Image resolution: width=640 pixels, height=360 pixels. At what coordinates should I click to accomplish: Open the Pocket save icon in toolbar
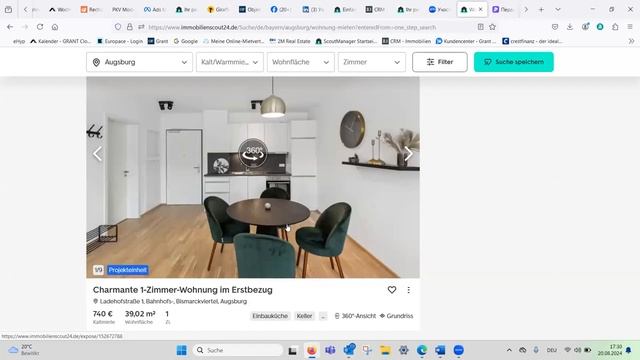(555, 27)
